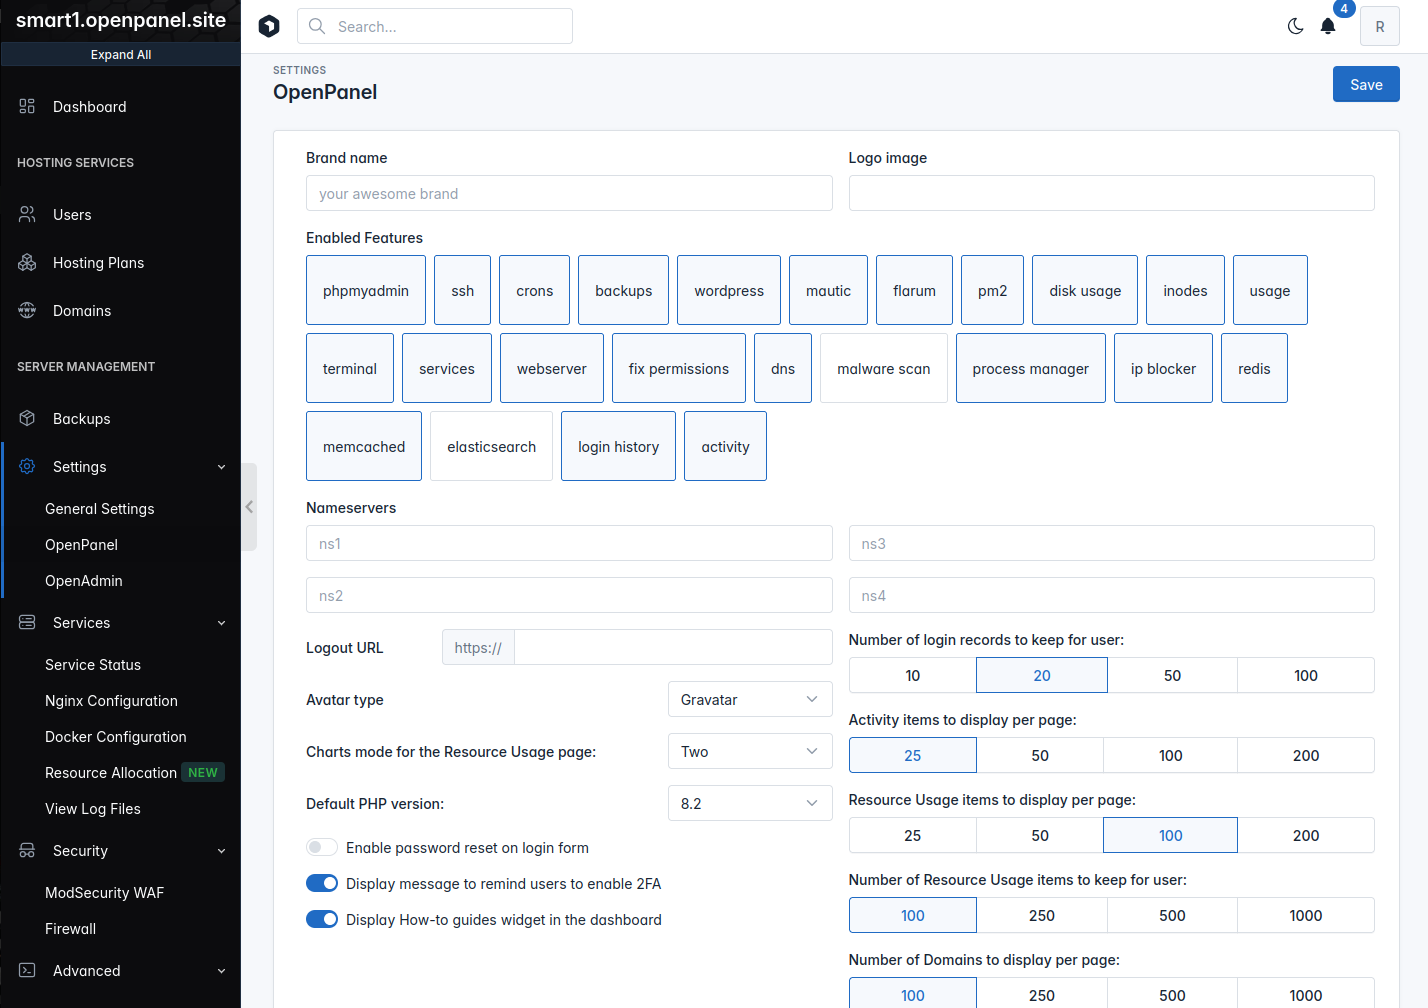Collapse the Security sidebar section
This screenshot has width=1428, height=1008.
(221, 851)
